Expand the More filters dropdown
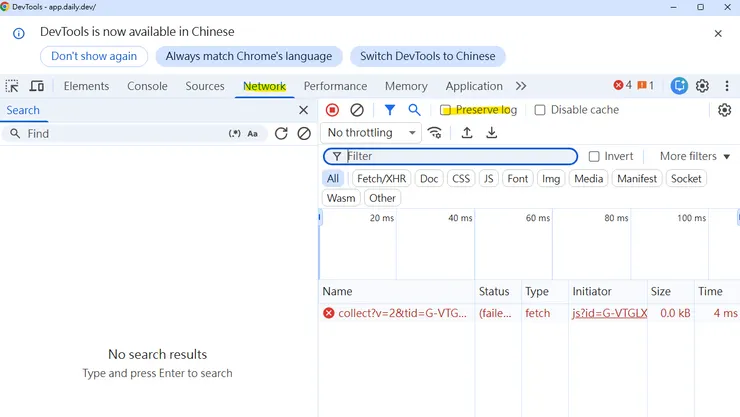The width and height of the screenshot is (740, 417). coord(695,156)
